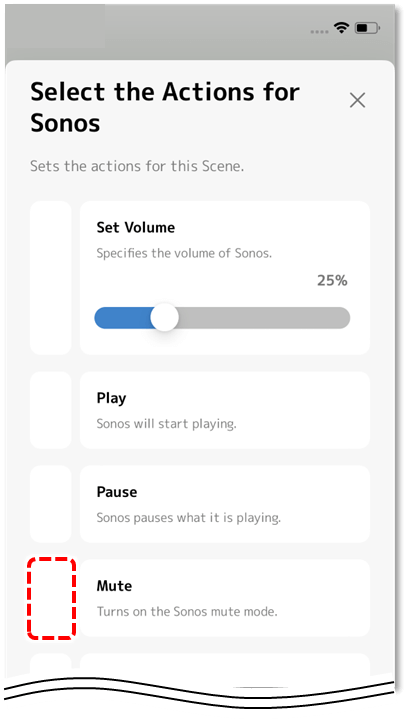Viewport: 408px width, 719px height.
Task: Tick the selection box beside Set Volume
Action: tap(51, 278)
